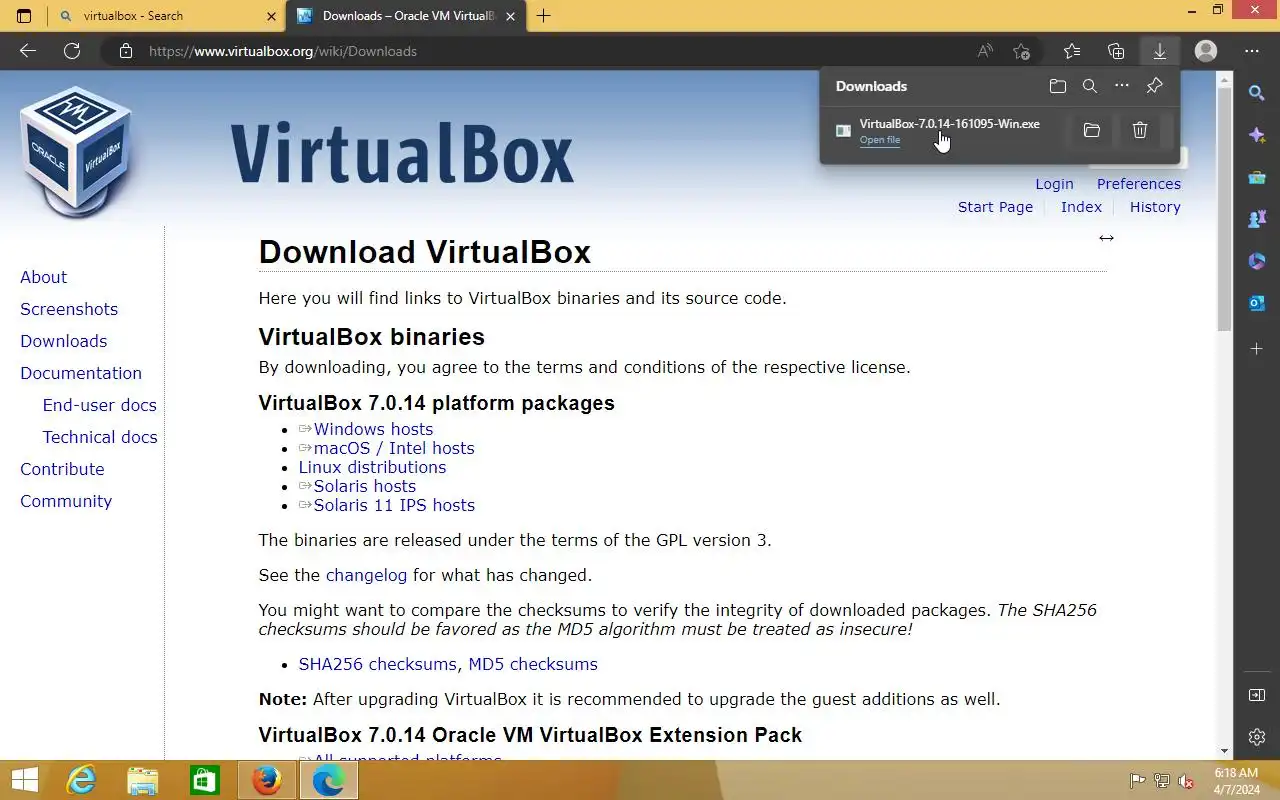Open the Windows Start button
The height and width of the screenshot is (800, 1280).
(24, 780)
